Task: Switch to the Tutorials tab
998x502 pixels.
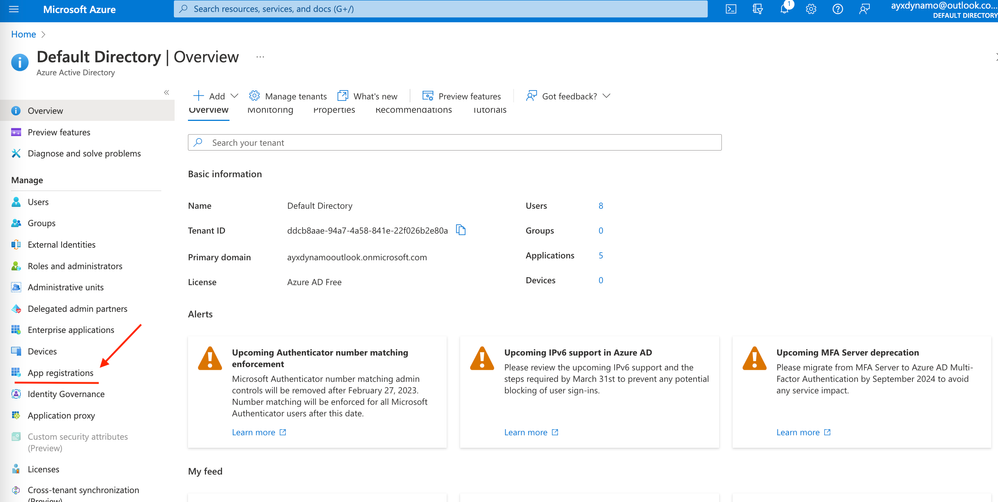Action: pos(489,110)
